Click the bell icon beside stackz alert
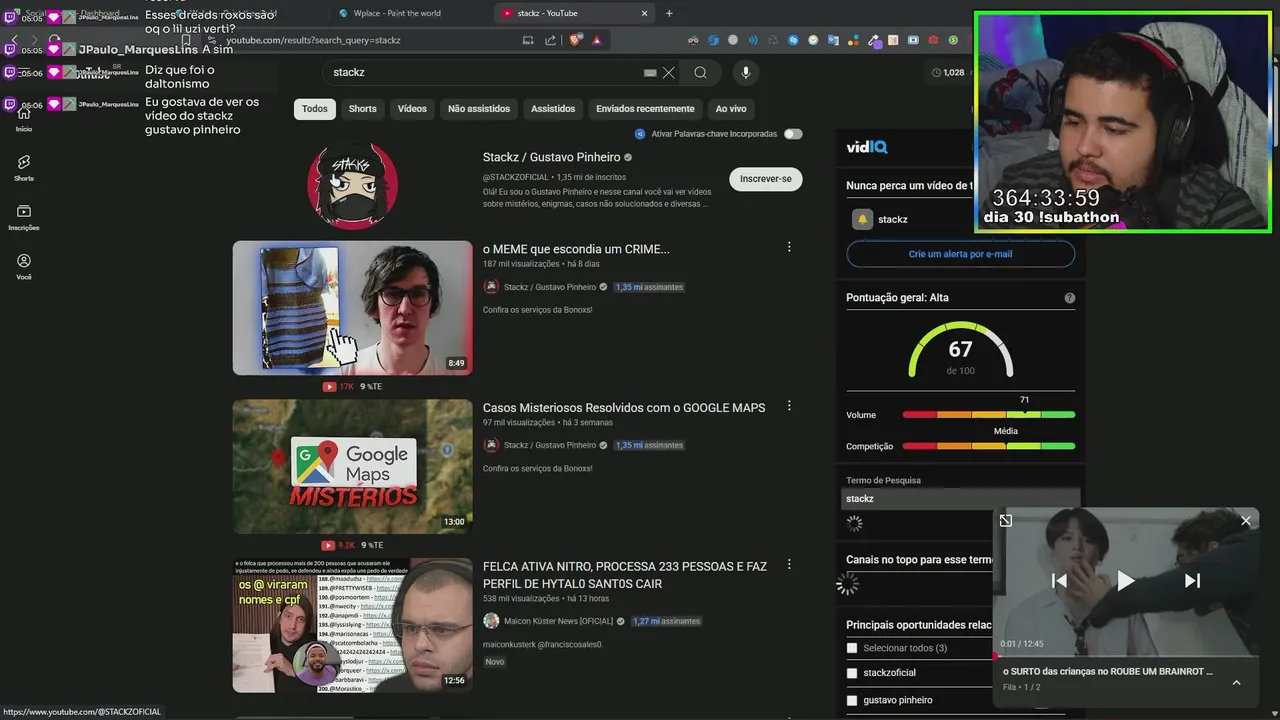This screenshot has height=720, width=1280. tap(862, 219)
